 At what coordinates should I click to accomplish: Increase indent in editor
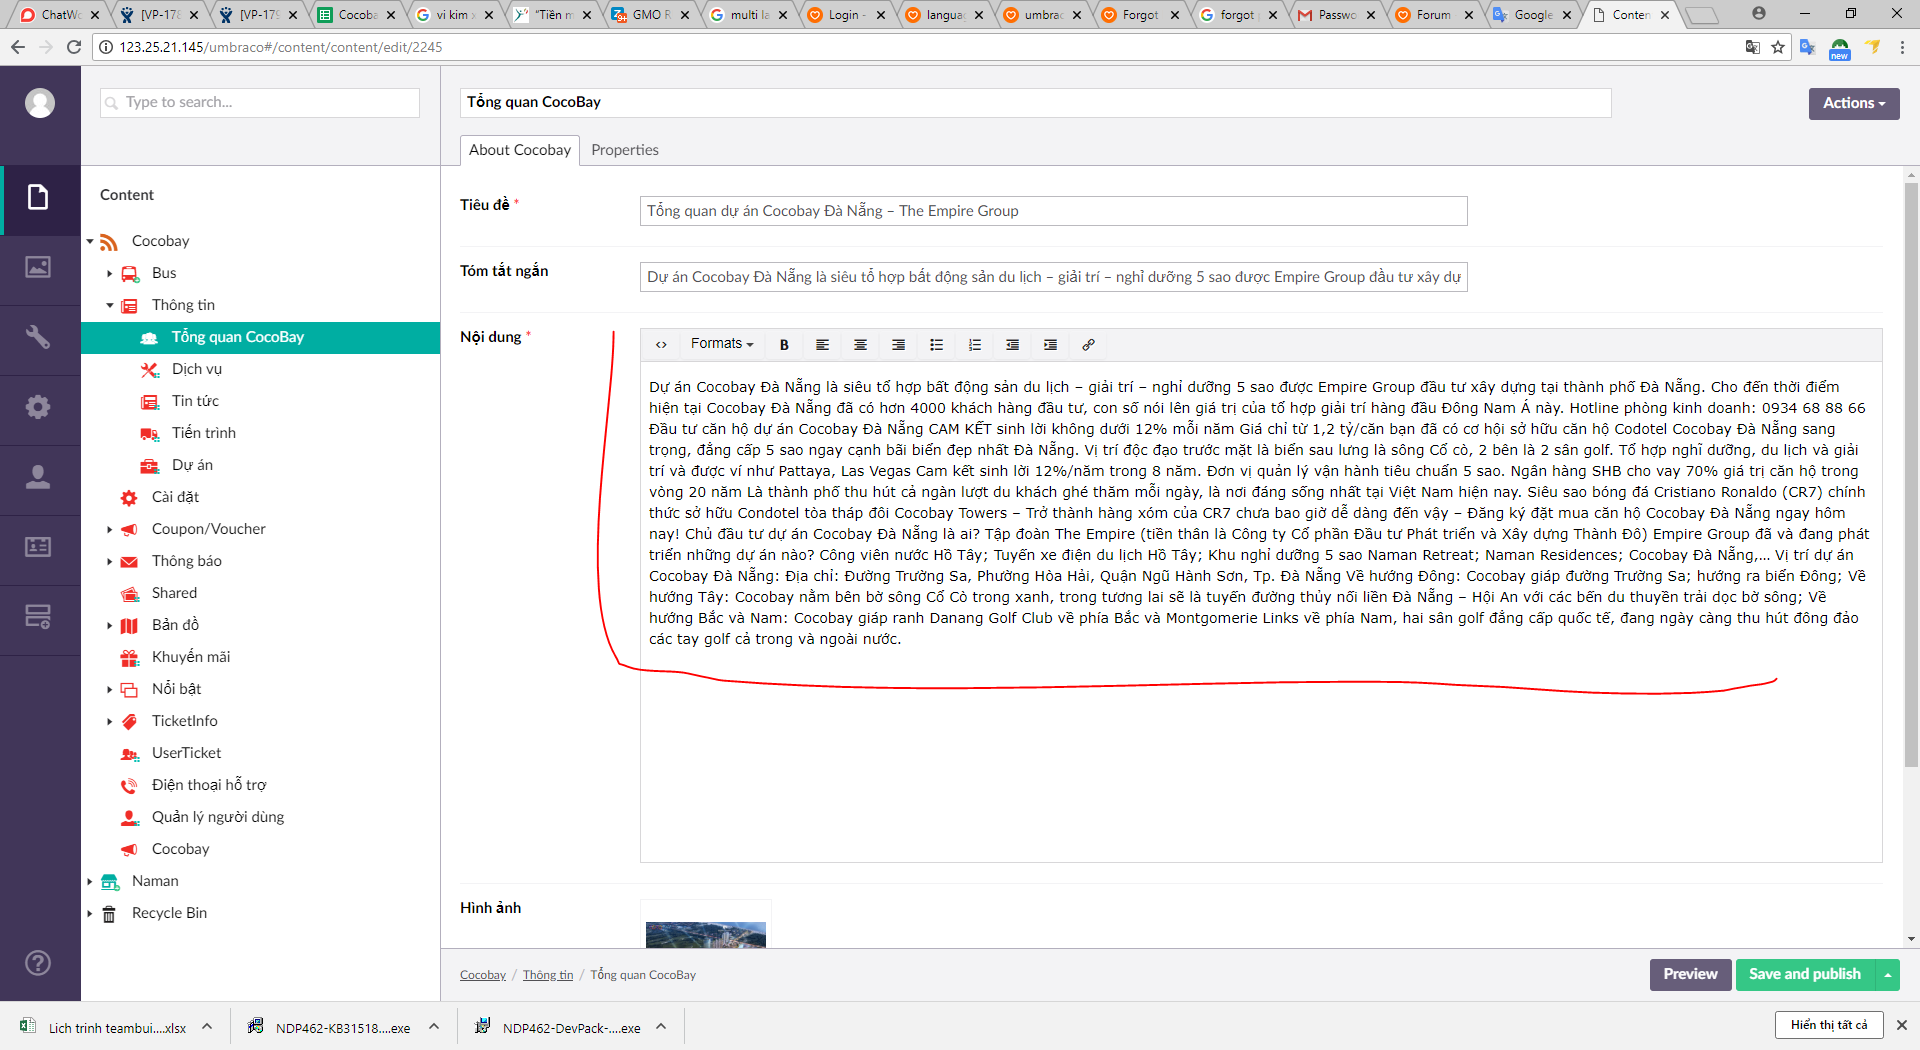(x=1050, y=345)
